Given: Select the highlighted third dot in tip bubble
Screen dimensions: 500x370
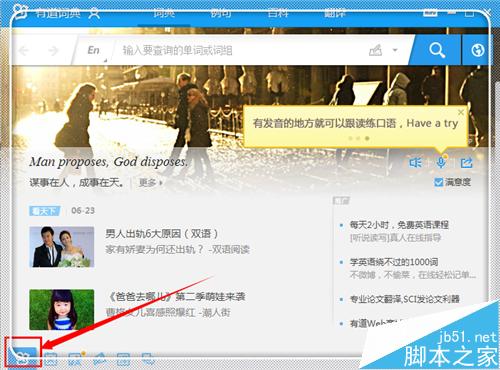Looking at the screenshot, I should click(x=367, y=138).
